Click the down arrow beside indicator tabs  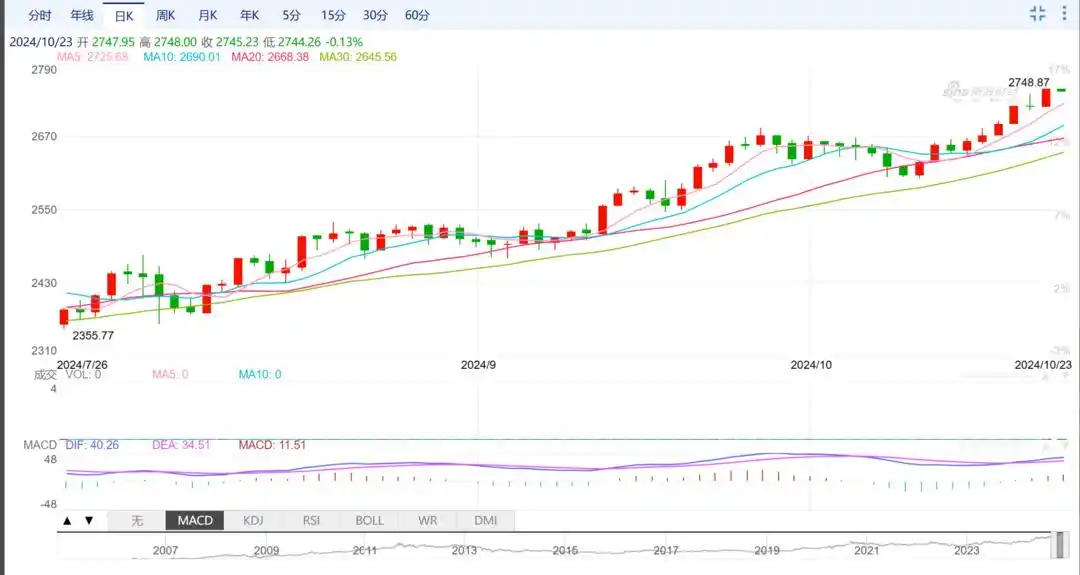pyautogui.click(x=89, y=521)
